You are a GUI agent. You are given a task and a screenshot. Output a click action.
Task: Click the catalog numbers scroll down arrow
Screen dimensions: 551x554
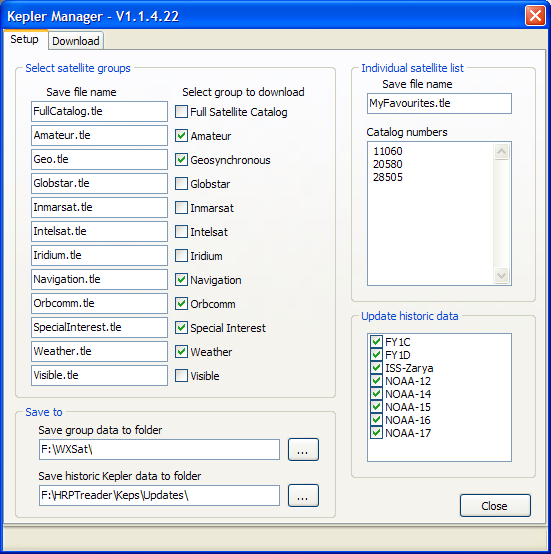(x=502, y=275)
